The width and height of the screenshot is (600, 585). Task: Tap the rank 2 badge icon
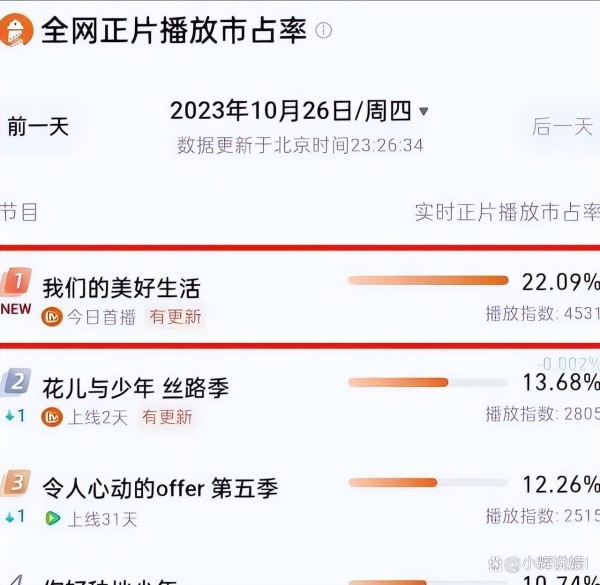pos(16,382)
